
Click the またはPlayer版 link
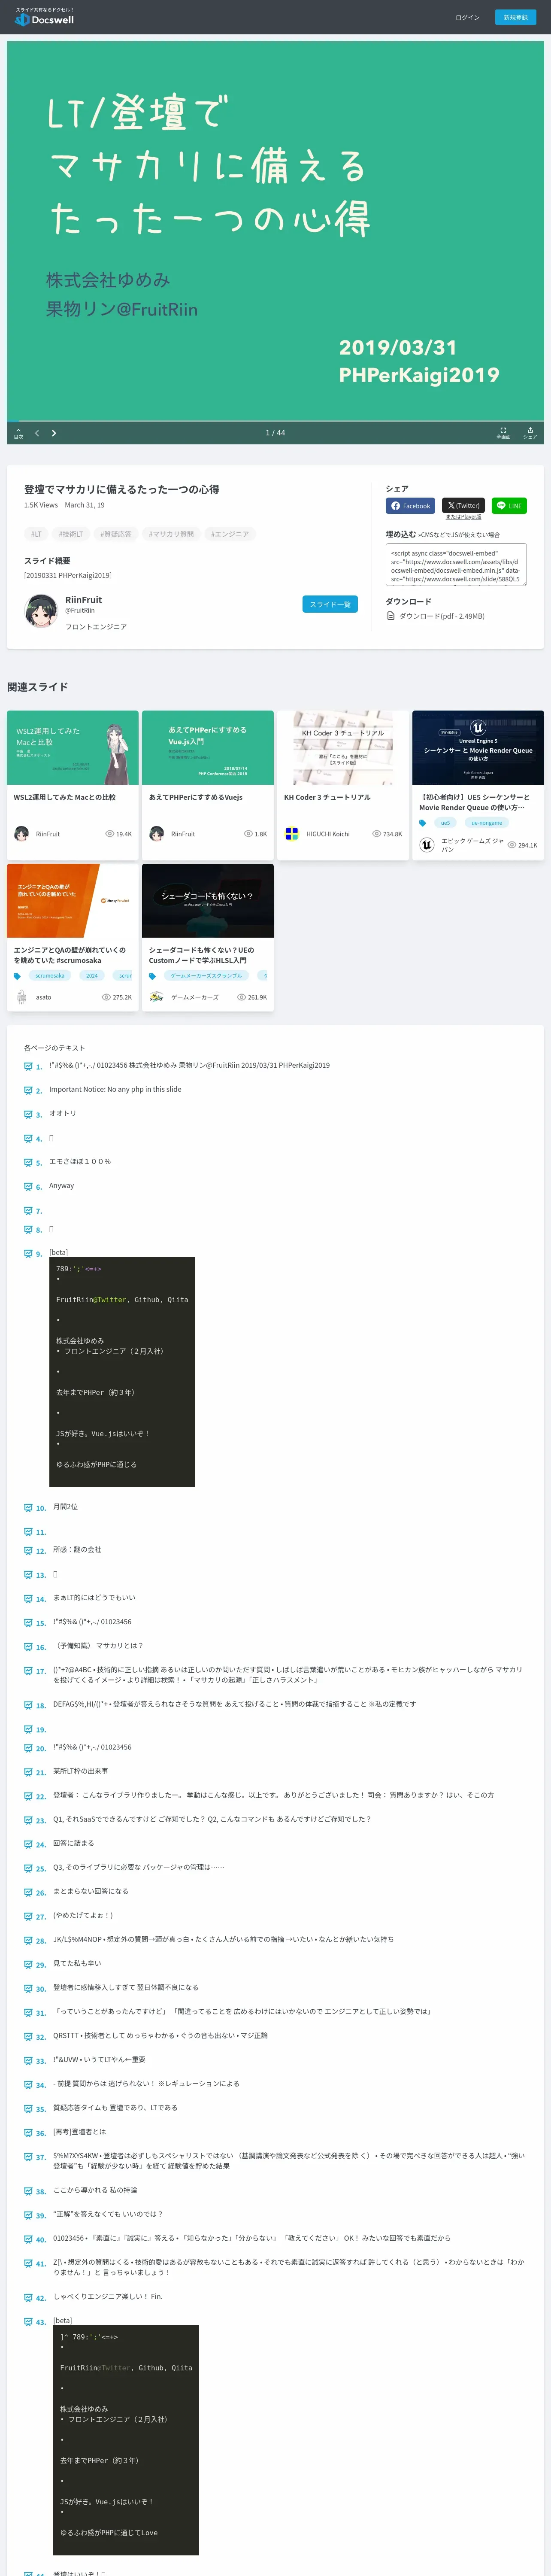tap(463, 517)
